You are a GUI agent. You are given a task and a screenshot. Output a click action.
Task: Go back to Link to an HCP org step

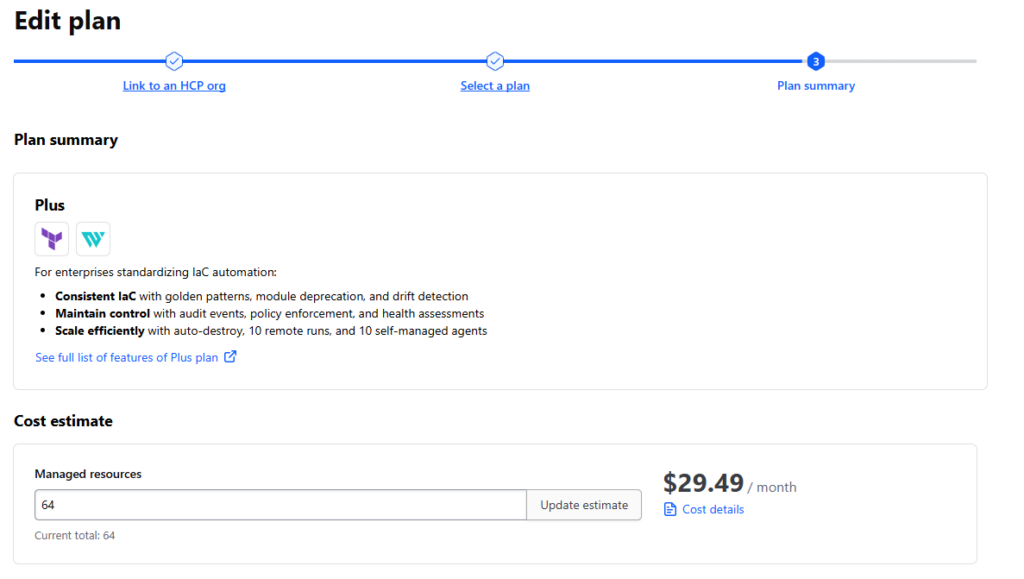174,86
